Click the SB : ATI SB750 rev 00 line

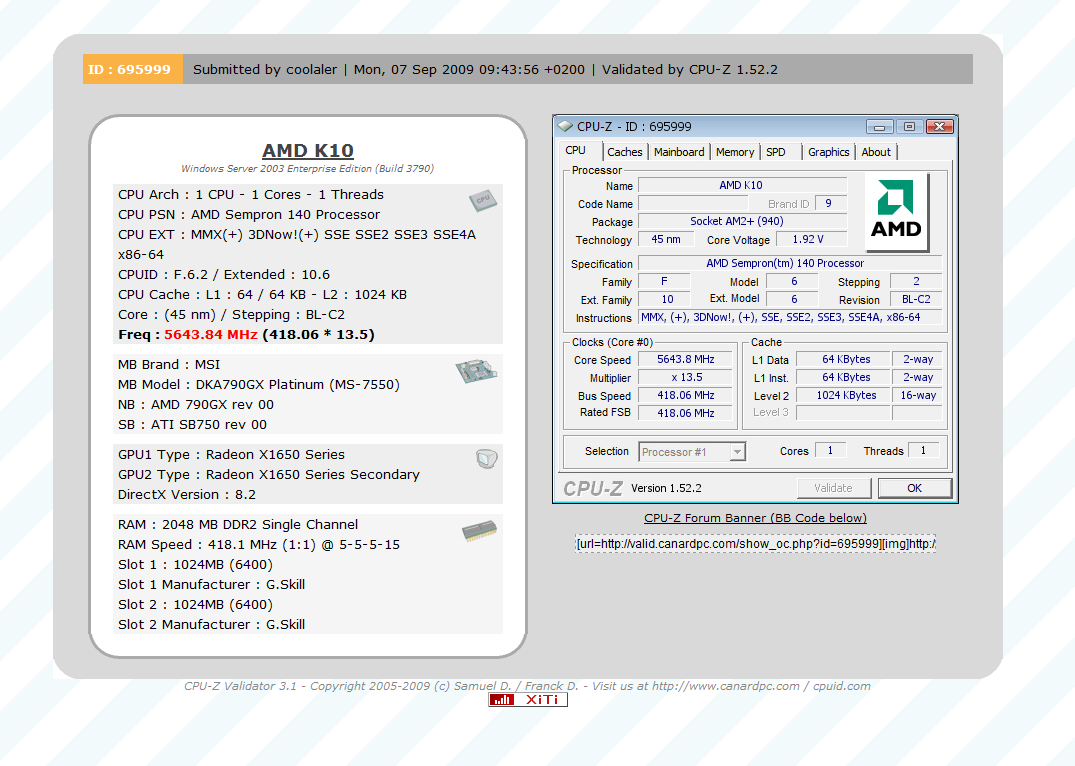click(x=192, y=424)
